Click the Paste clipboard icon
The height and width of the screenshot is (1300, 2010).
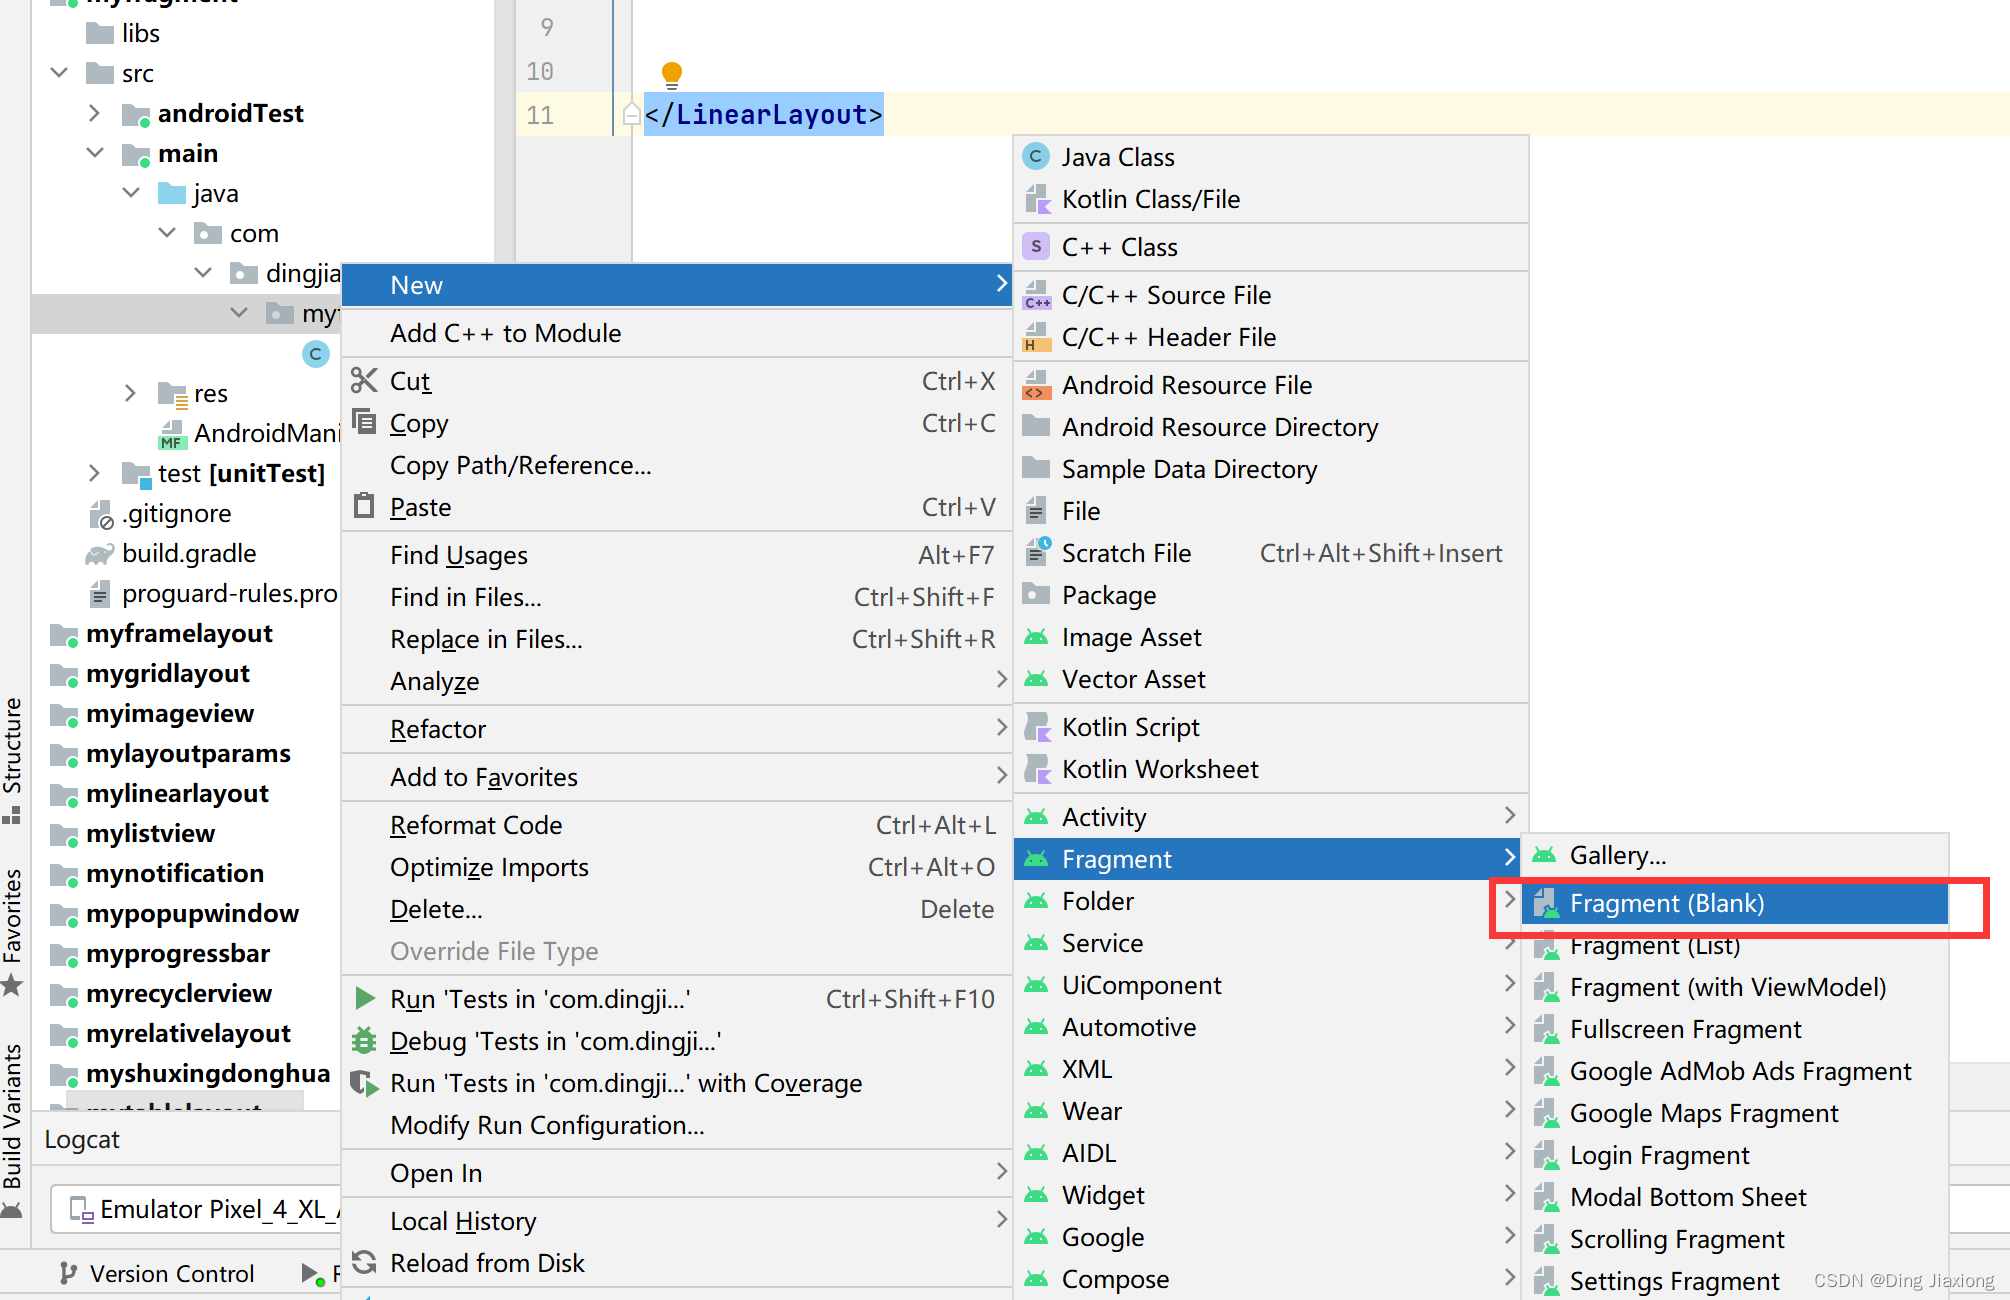[x=364, y=506]
